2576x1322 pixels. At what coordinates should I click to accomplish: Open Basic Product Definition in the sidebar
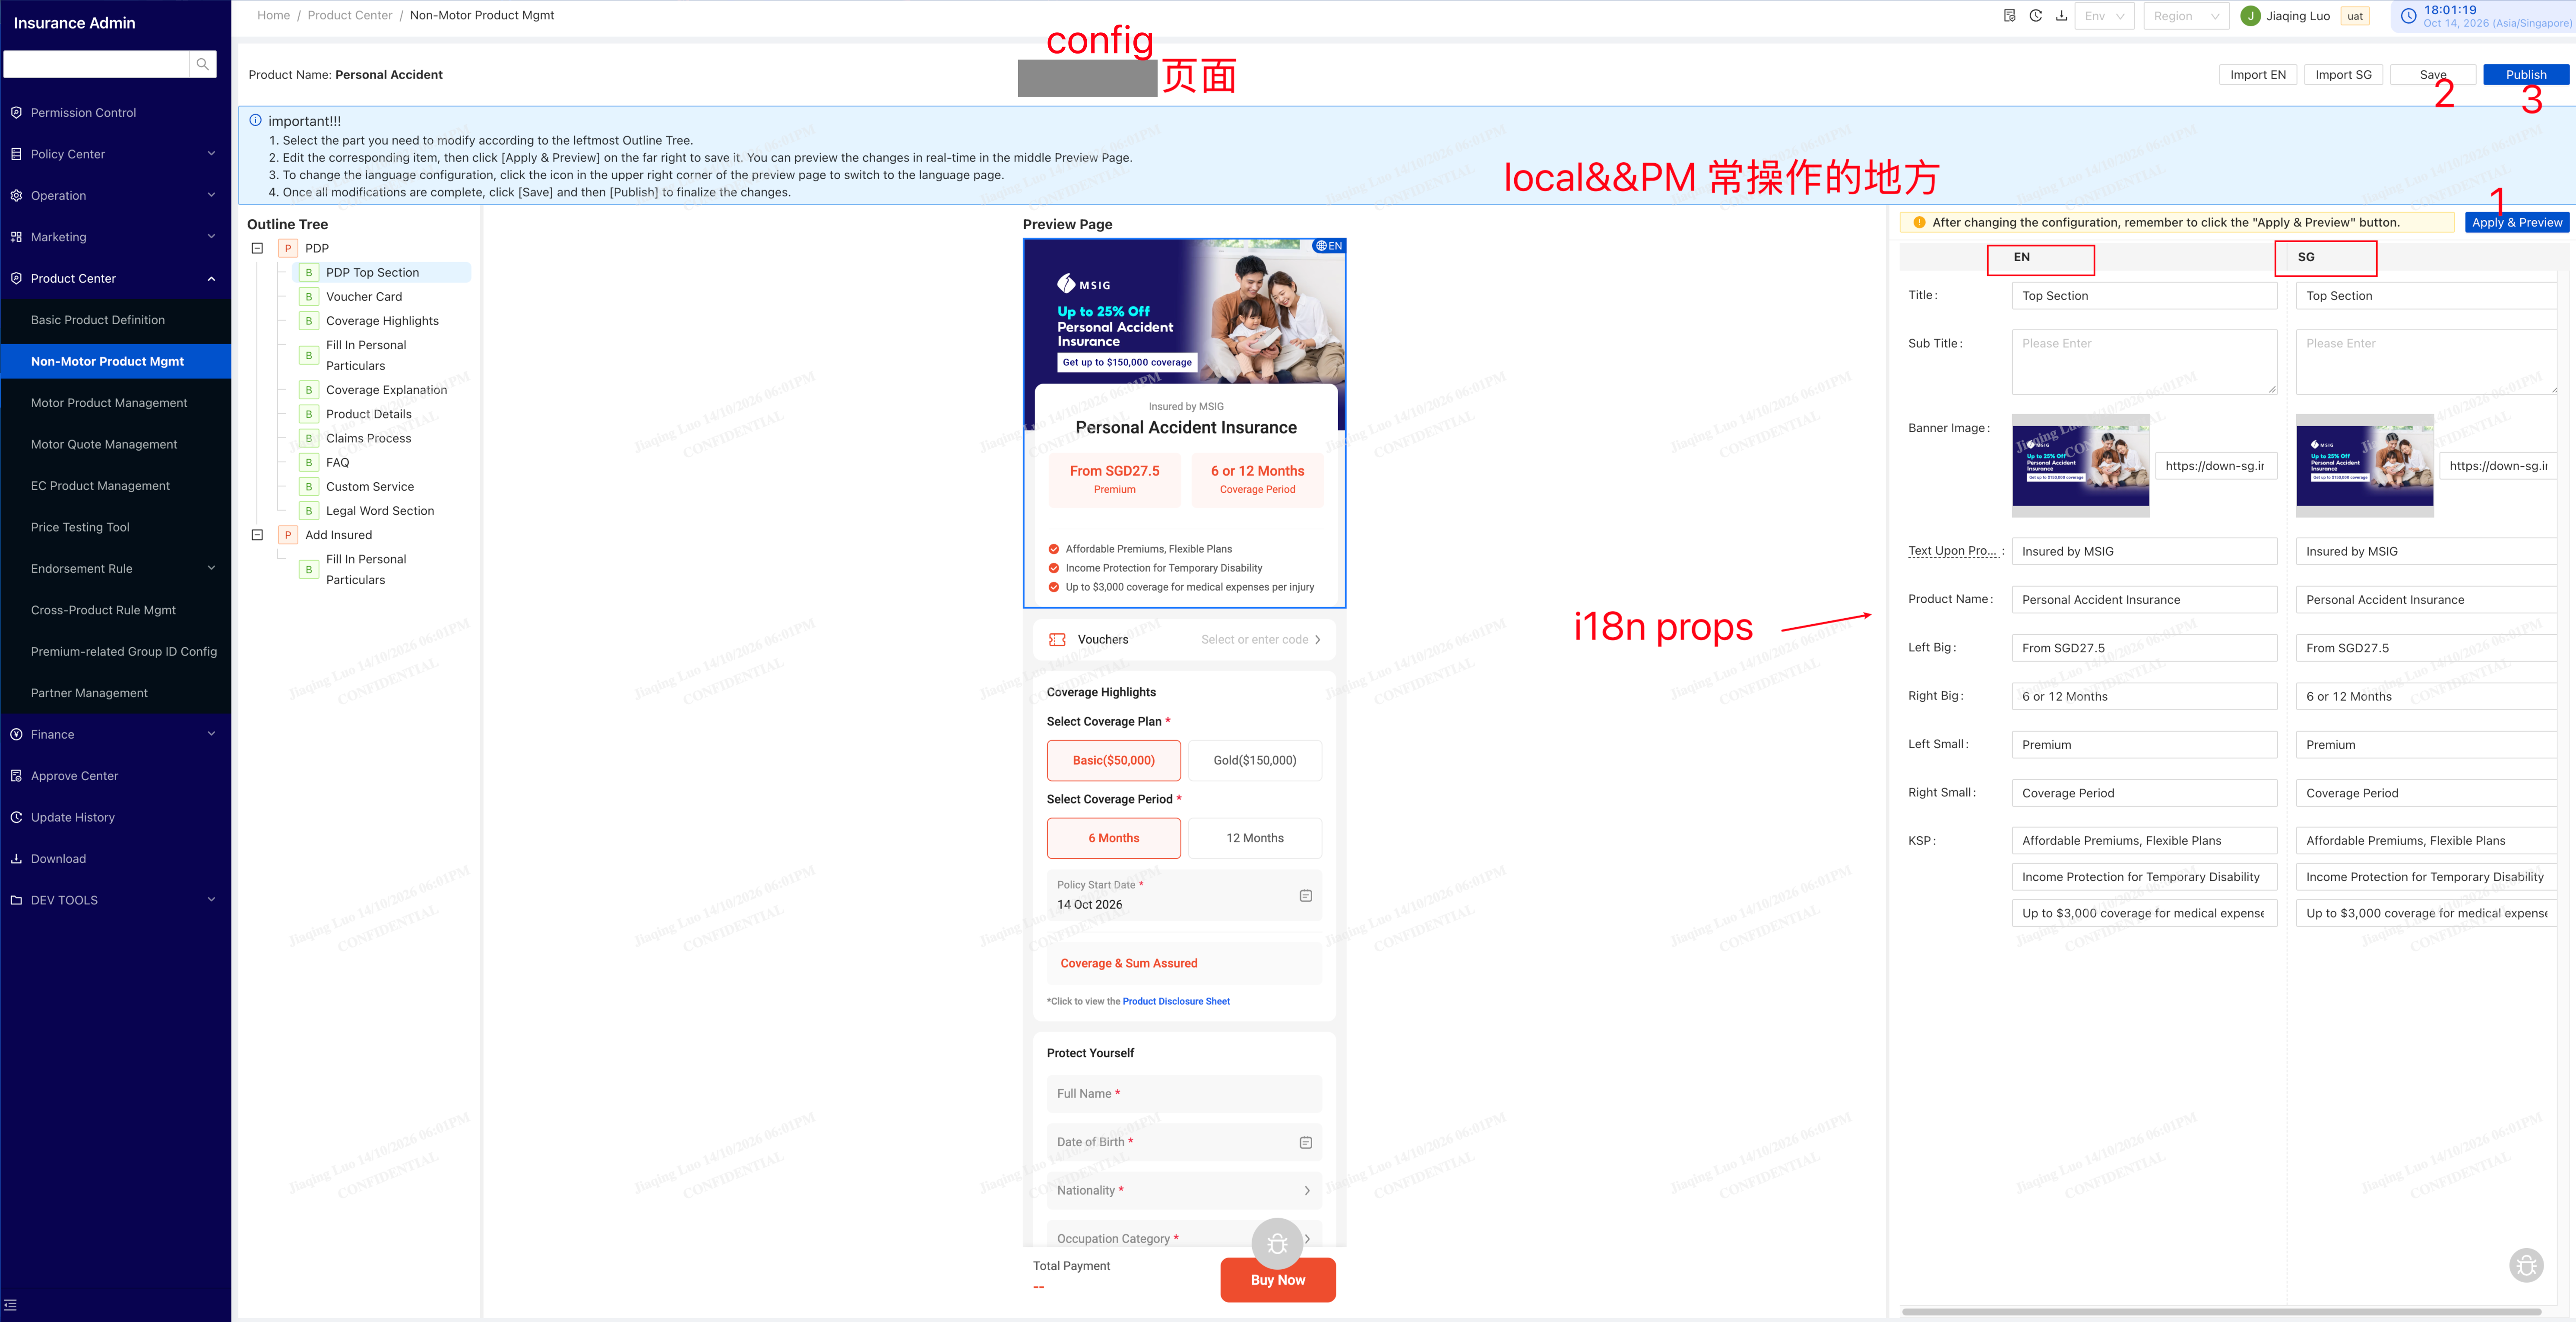(98, 320)
